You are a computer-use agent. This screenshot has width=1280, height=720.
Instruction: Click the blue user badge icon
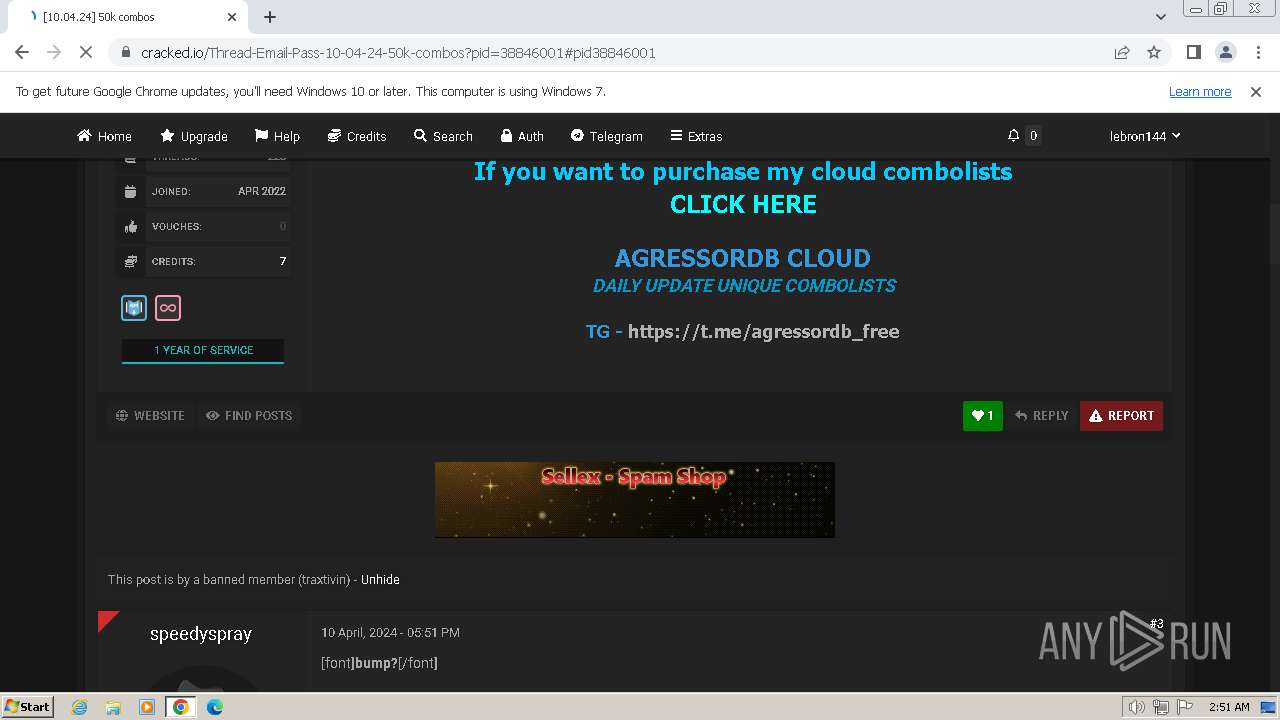134,308
